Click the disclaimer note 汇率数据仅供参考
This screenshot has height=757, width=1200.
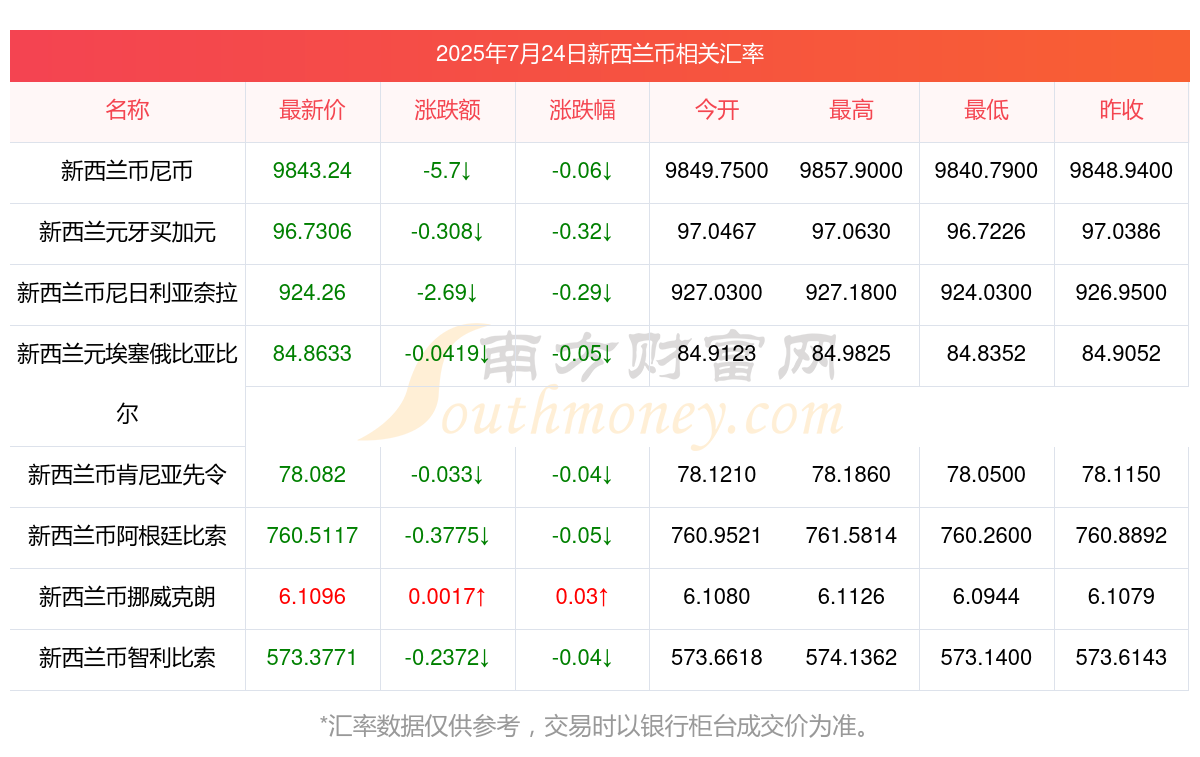point(425,726)
